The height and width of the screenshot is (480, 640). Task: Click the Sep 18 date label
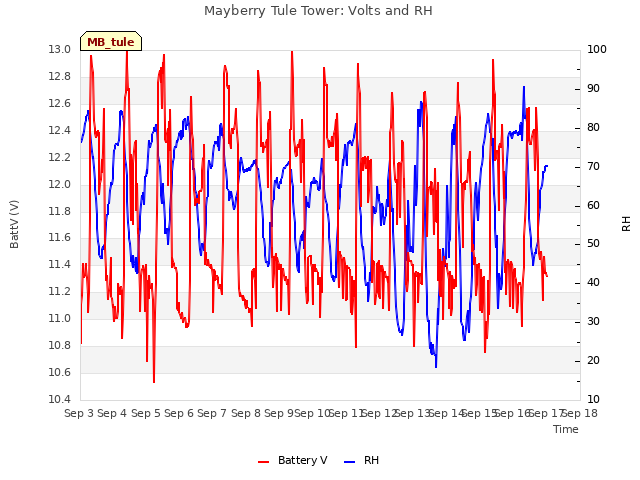point(581,413)
